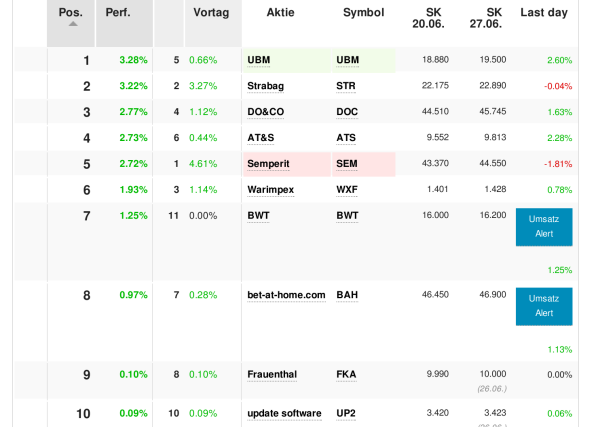Open the update software stock link
Image resolution: width=600 pixels, height=427 pixels.
284,413
